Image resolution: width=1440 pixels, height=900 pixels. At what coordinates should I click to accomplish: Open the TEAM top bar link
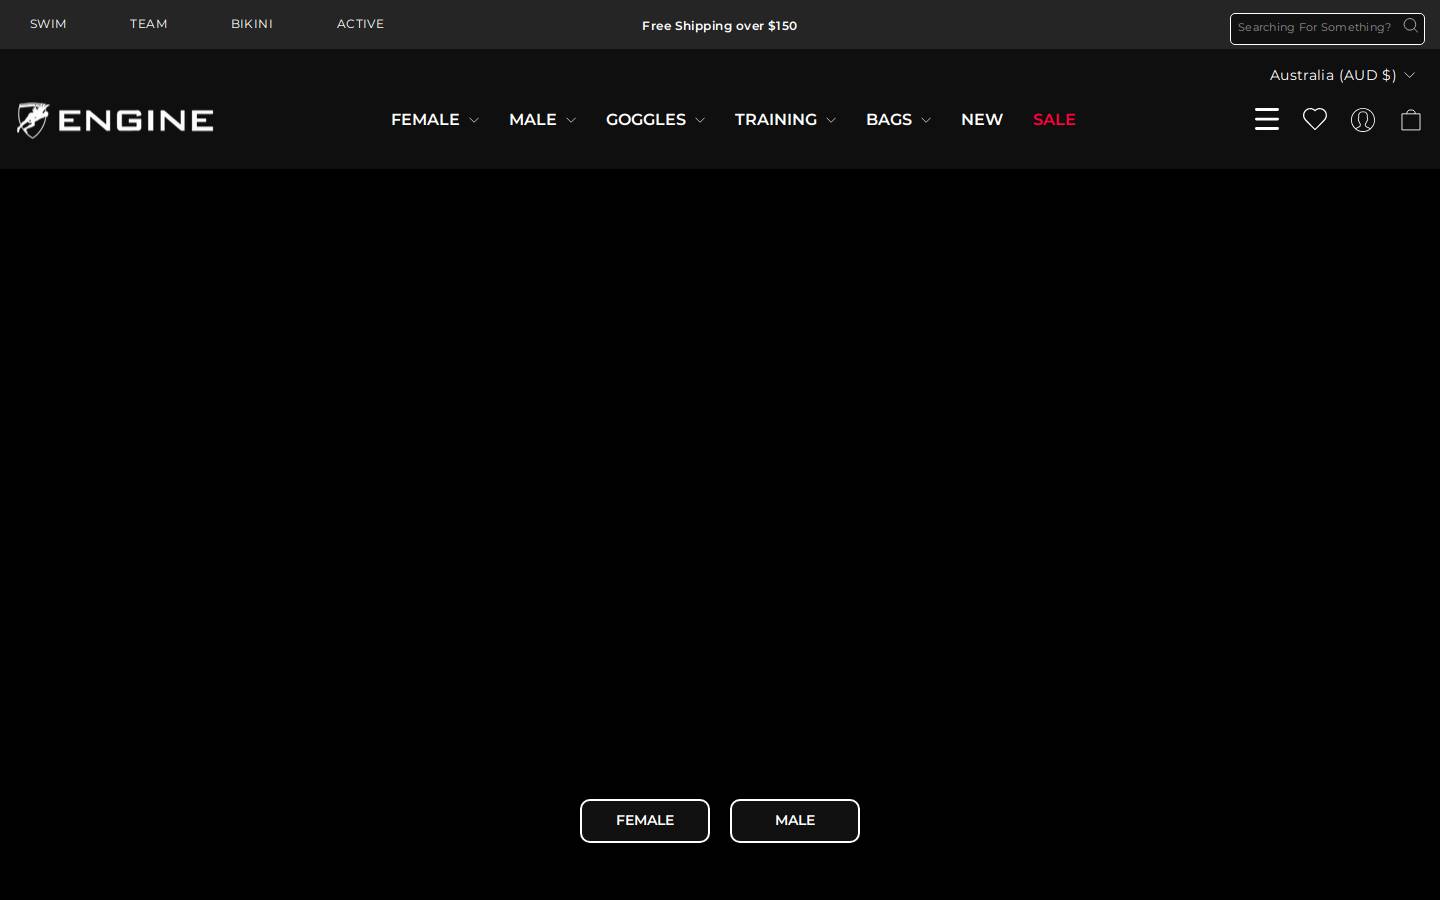[x=148, y=24]
